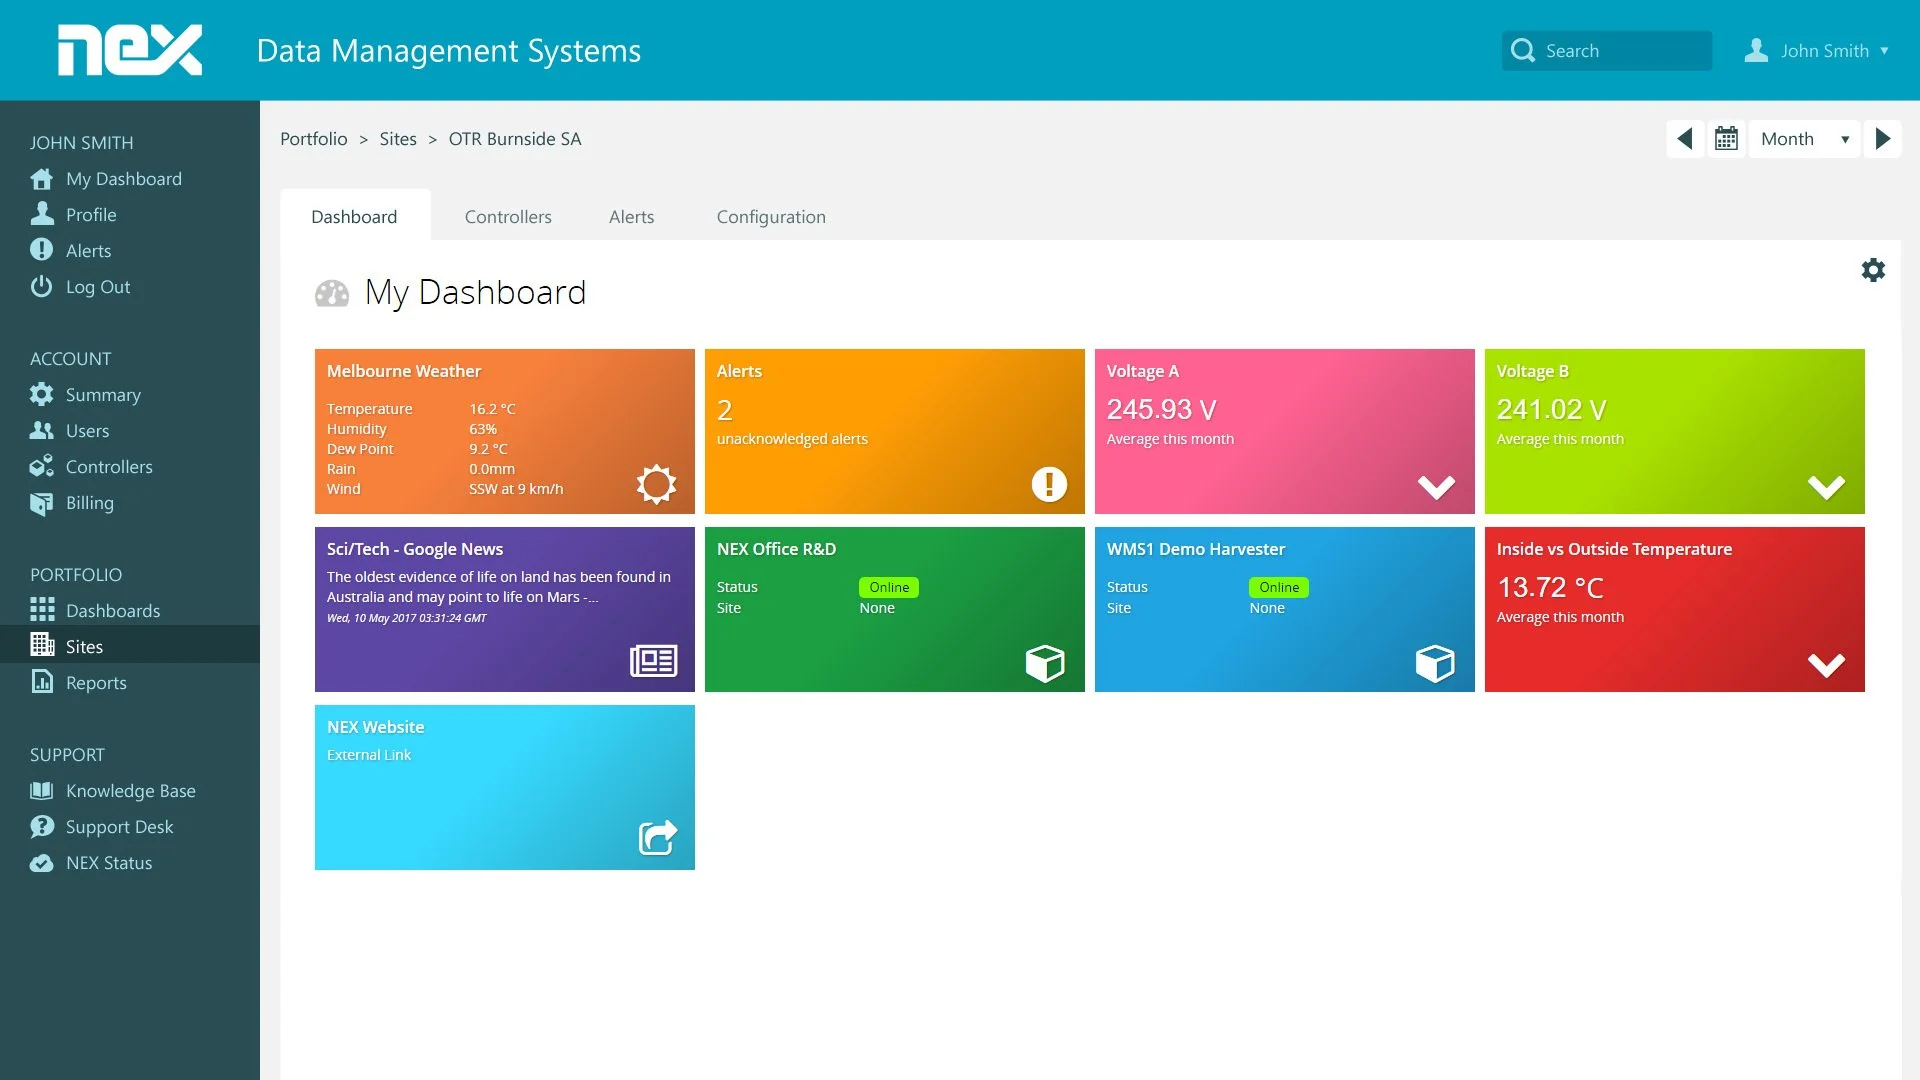Viewport: 1920px width, 1080px height.
Task: Open the Melbourne Weather settings via sun icon
Action: [656, 484]
